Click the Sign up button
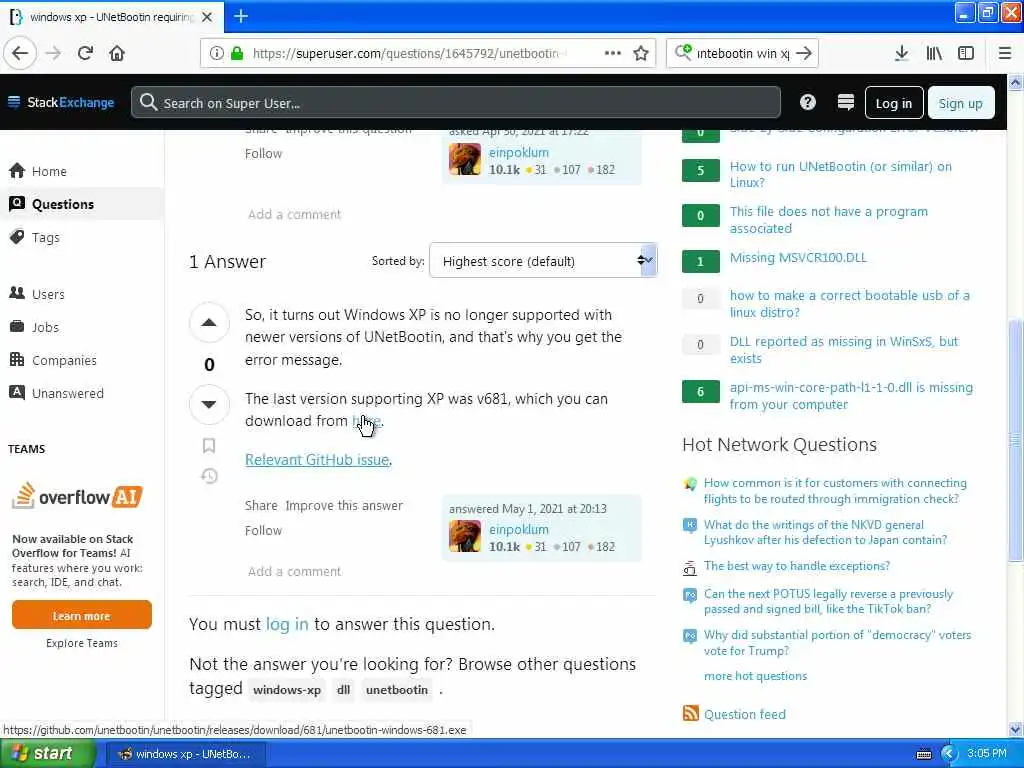This screenshot has height=768, width=1024. coord(960,103)
